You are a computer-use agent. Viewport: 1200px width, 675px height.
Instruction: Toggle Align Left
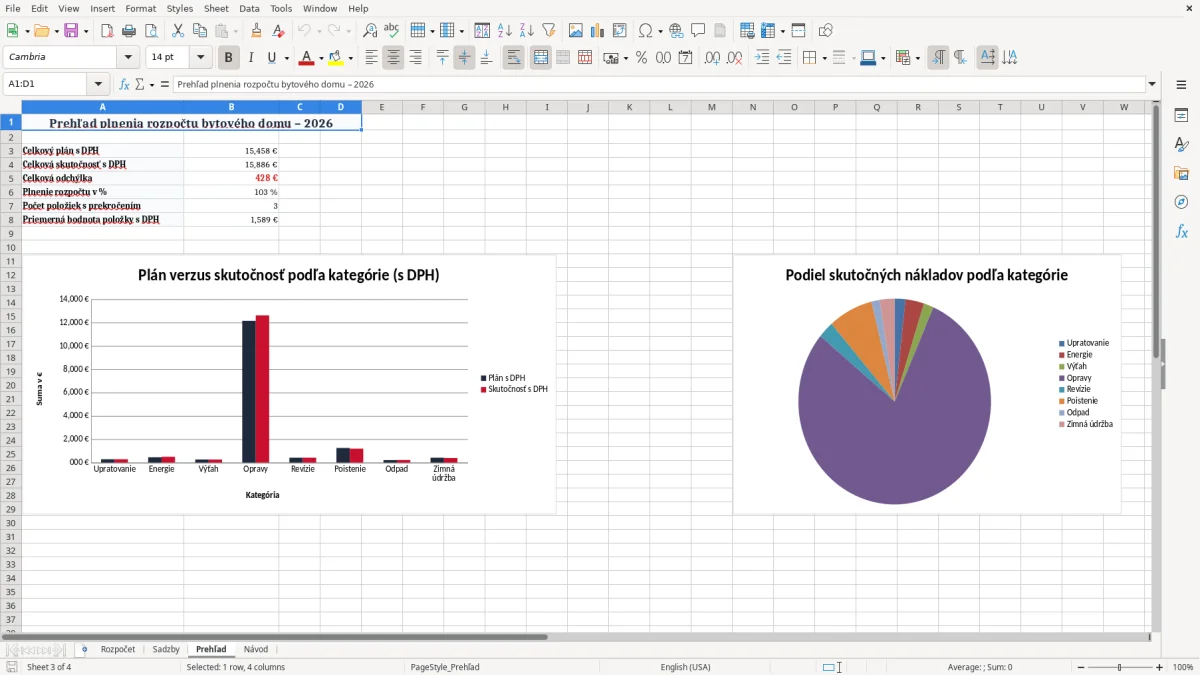coord(371,57)
